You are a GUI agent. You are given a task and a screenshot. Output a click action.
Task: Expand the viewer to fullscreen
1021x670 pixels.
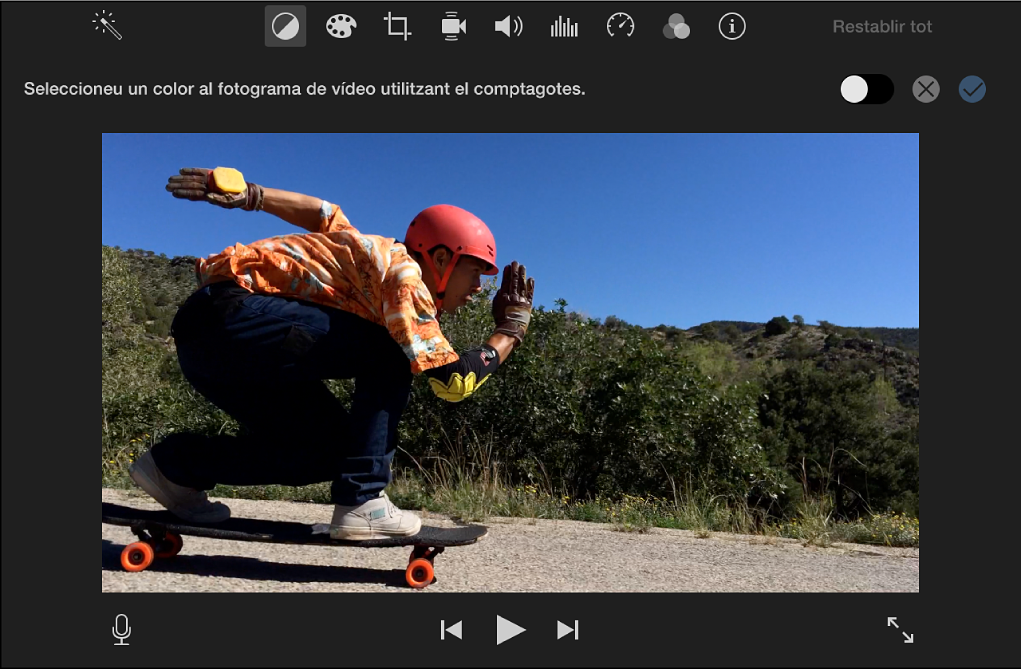coord(899,630)
